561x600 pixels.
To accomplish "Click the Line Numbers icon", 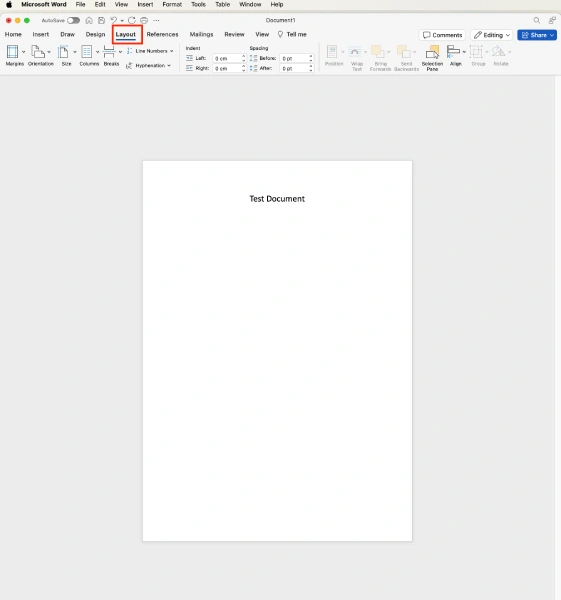I will pos(129,51).
